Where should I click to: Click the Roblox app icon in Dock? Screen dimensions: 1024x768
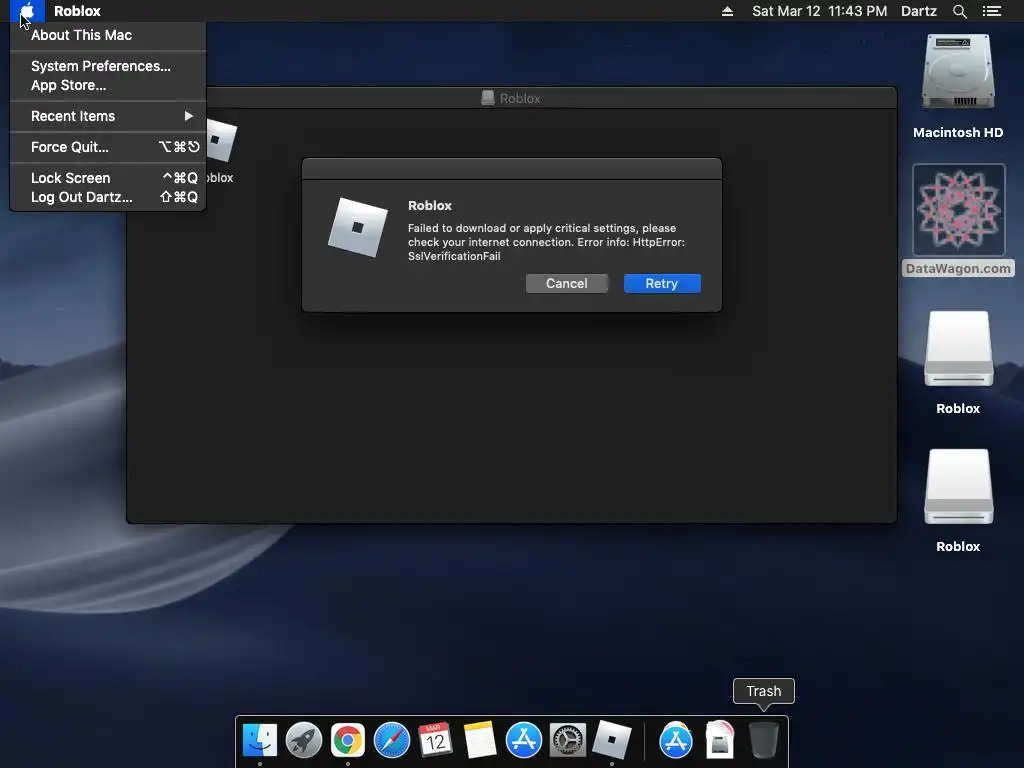[611, 740]
